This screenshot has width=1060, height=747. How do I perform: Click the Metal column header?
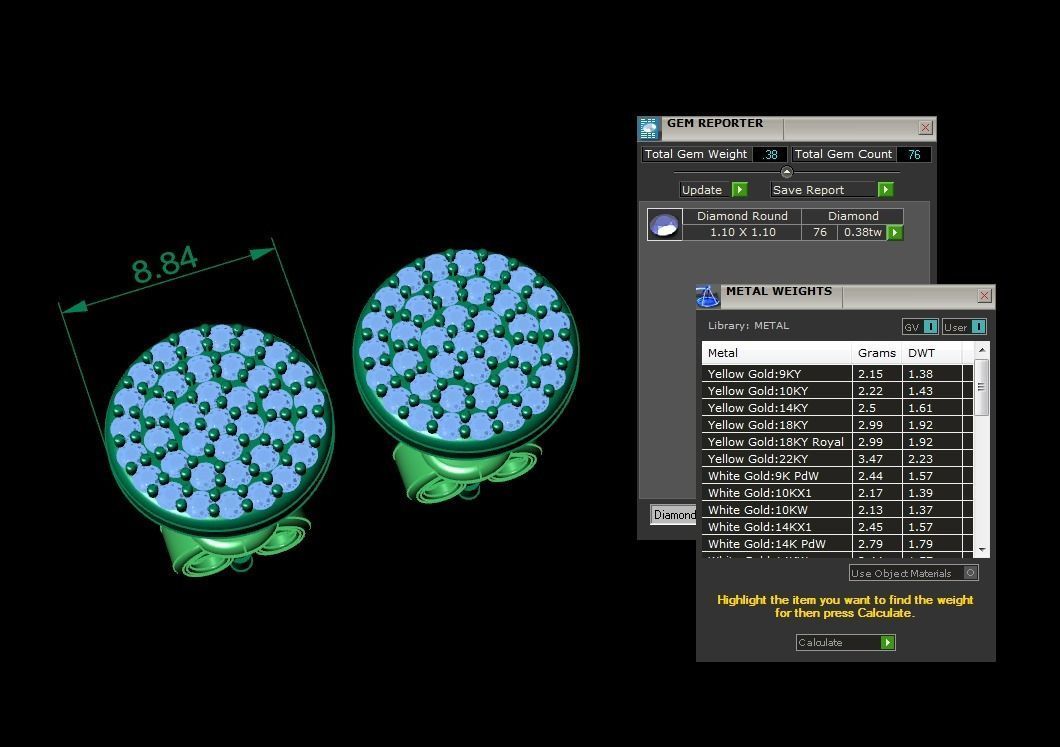pyautogui.click(x=777, y=353)
